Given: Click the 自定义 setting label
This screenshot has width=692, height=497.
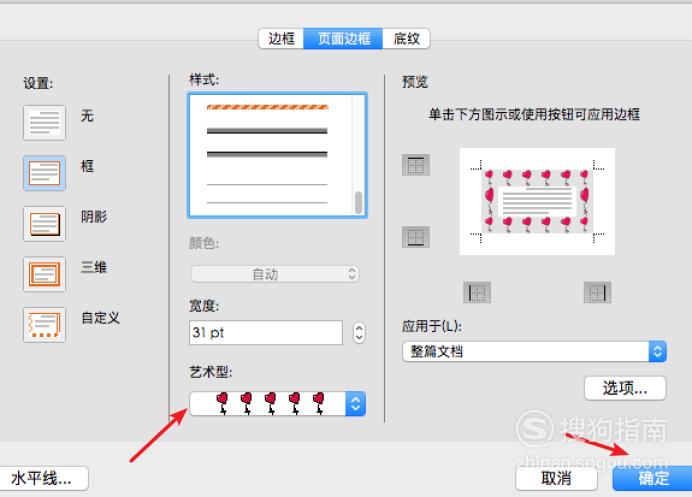Looking at the screenshot, I should (100, 318).
